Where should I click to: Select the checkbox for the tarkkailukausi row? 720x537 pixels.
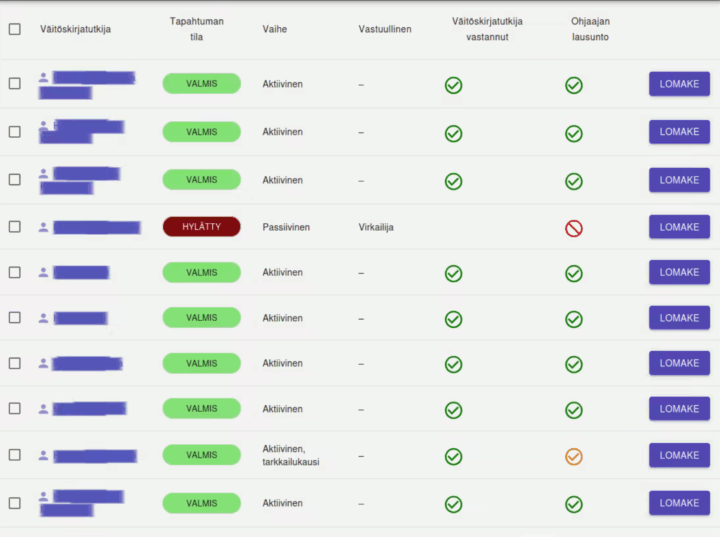coord(14,455)
